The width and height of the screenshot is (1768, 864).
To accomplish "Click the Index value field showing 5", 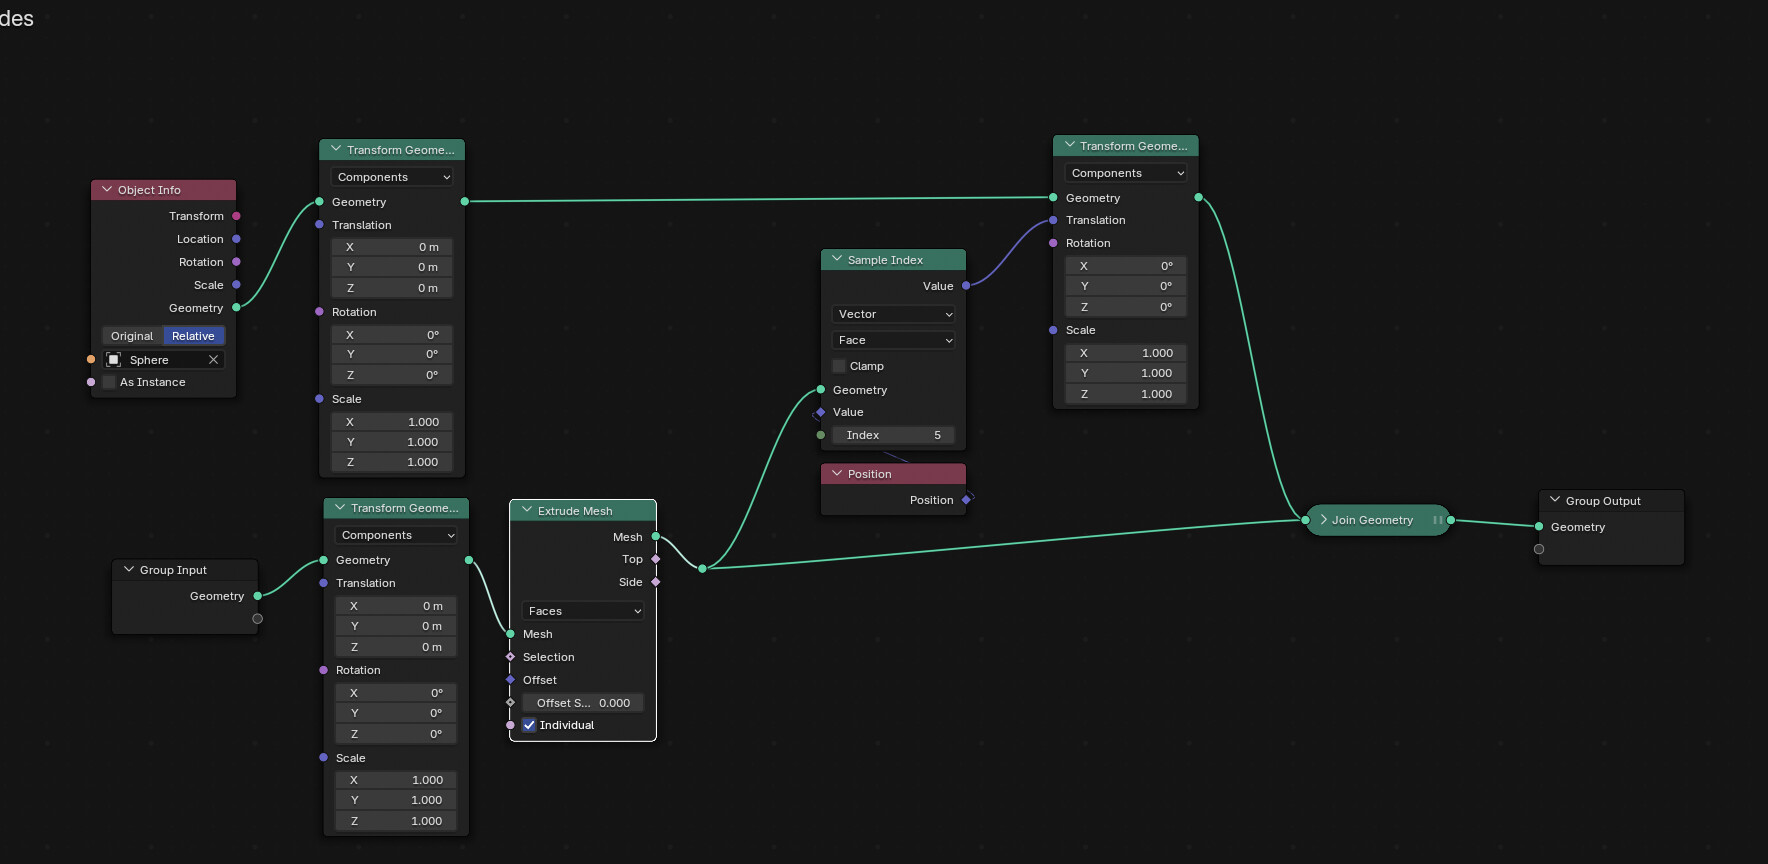I will click(894, 435).
